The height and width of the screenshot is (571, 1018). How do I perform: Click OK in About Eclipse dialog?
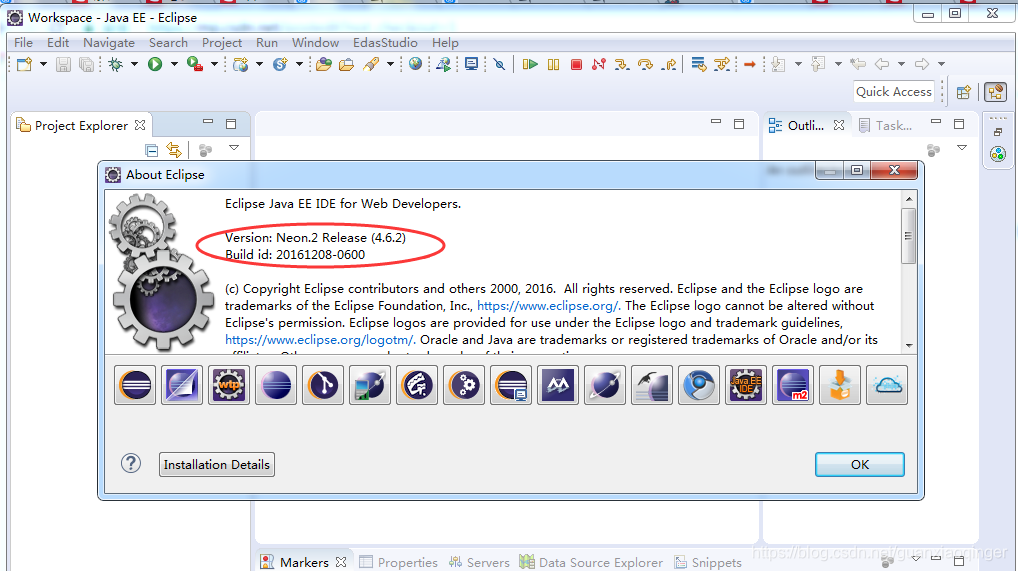click(x=860, y=464)
